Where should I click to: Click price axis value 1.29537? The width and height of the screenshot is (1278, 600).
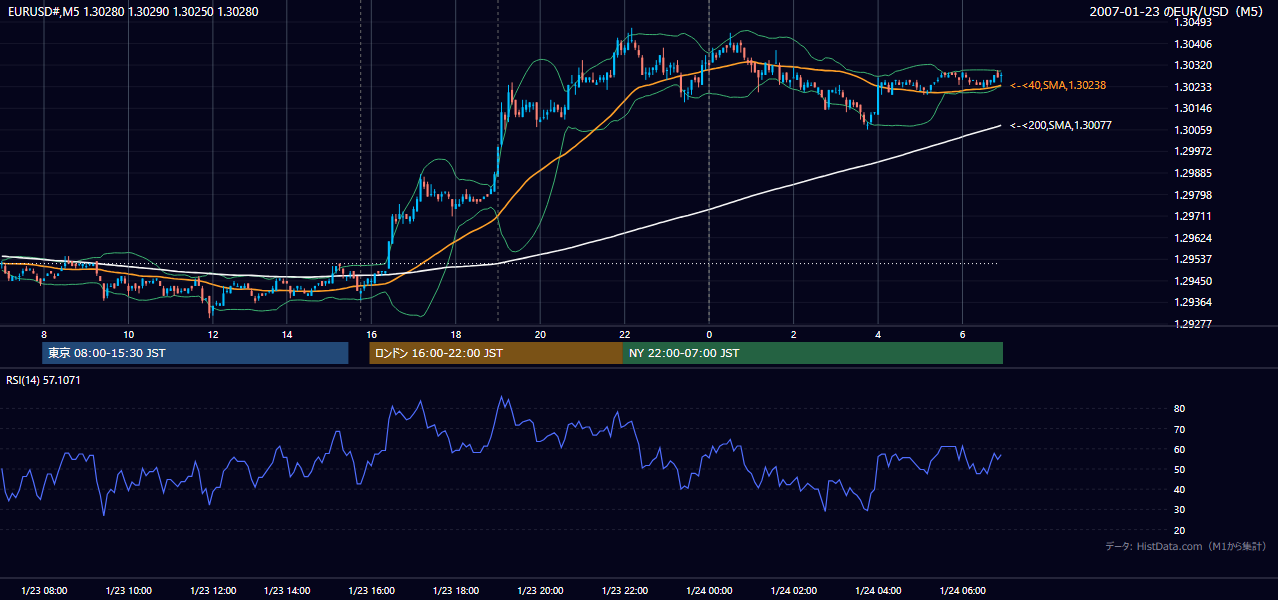[x=1193, y=259]
